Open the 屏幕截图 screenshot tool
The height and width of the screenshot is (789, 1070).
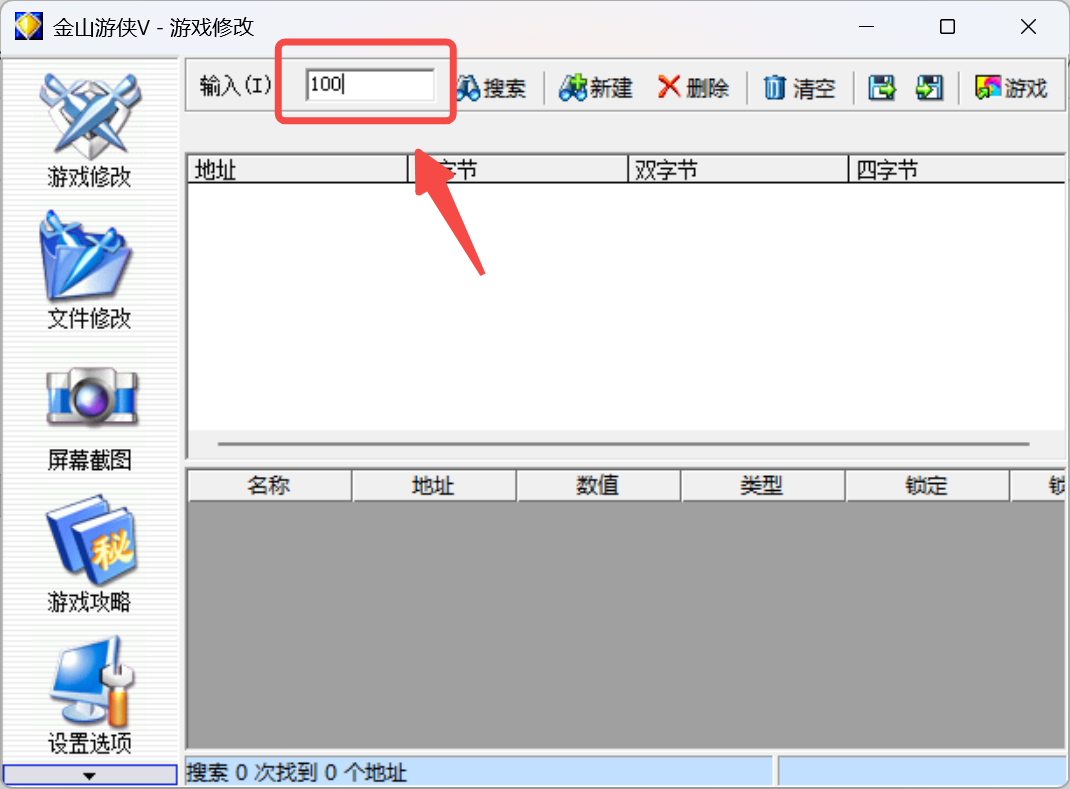click(x=89, y=418)
